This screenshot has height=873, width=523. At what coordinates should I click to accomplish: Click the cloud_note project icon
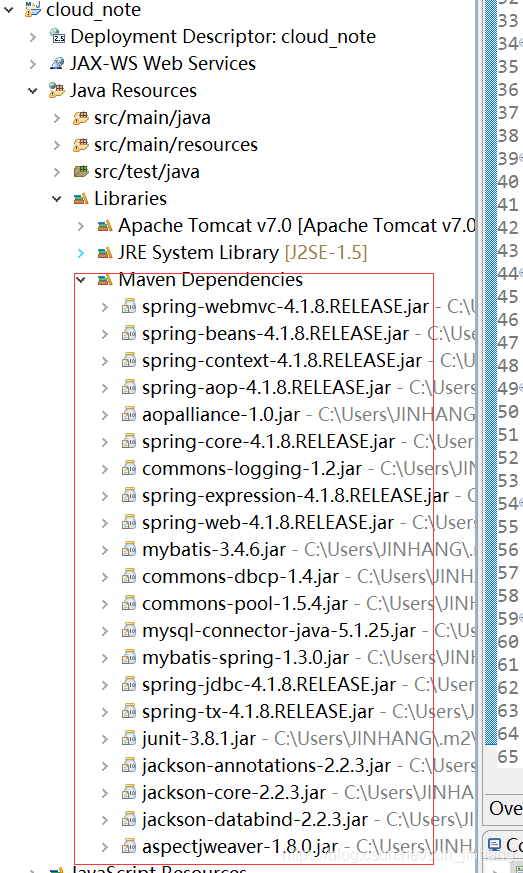click(x=33, y=9)
